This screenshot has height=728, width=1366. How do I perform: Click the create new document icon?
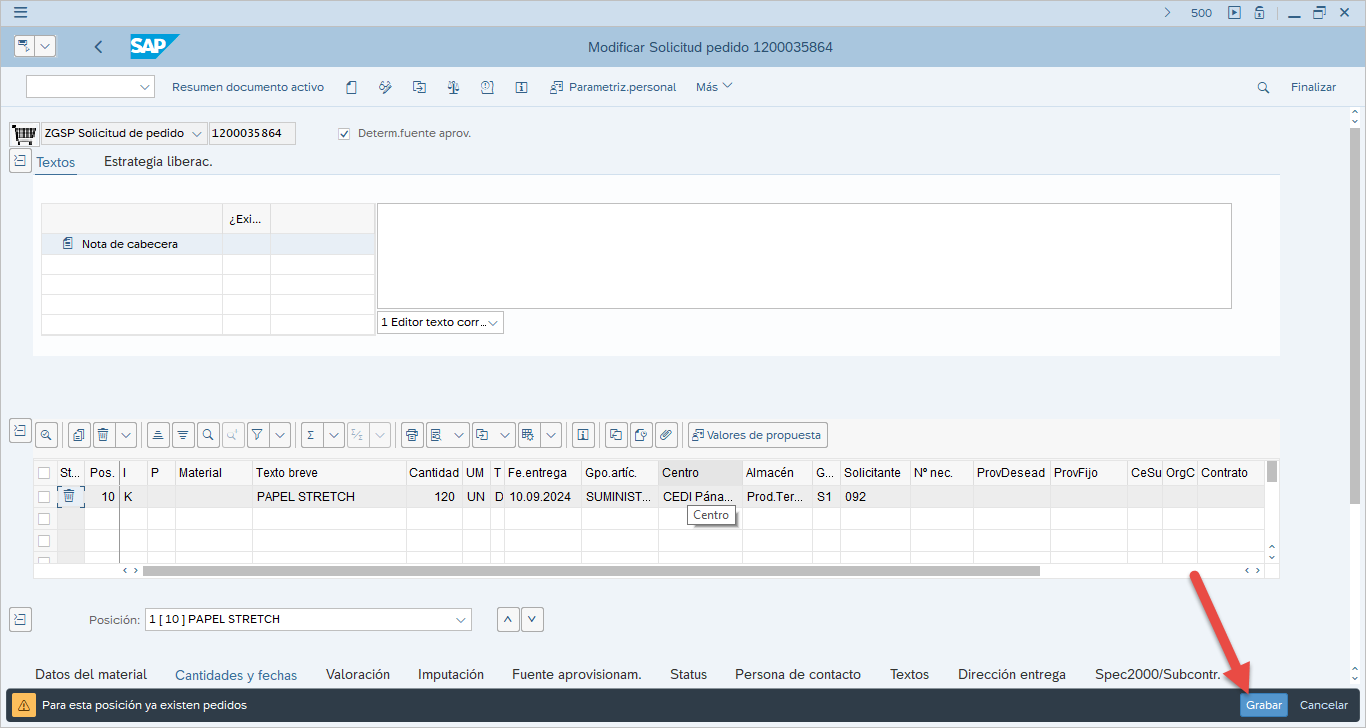pos(351,87)
